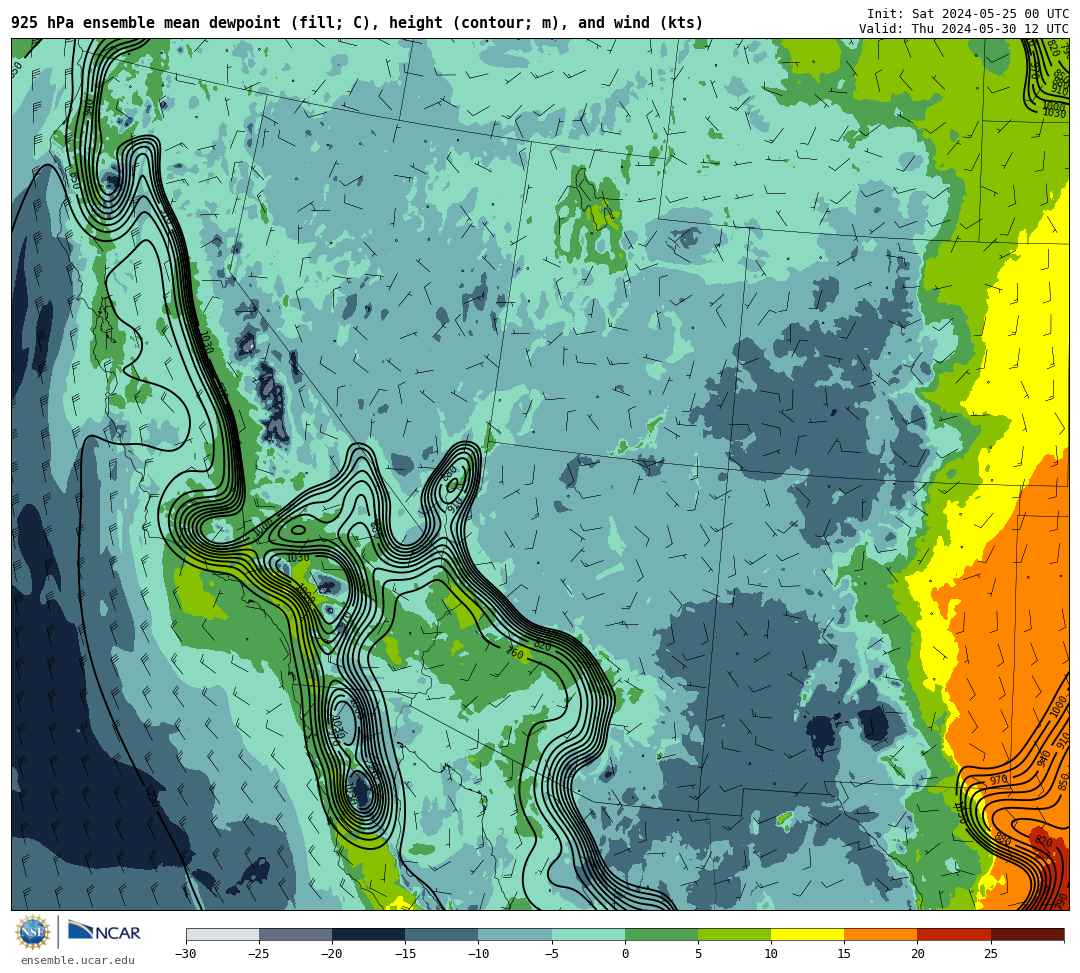
Task: Click the colorbar label '0'
Action: tap(625, 954)
